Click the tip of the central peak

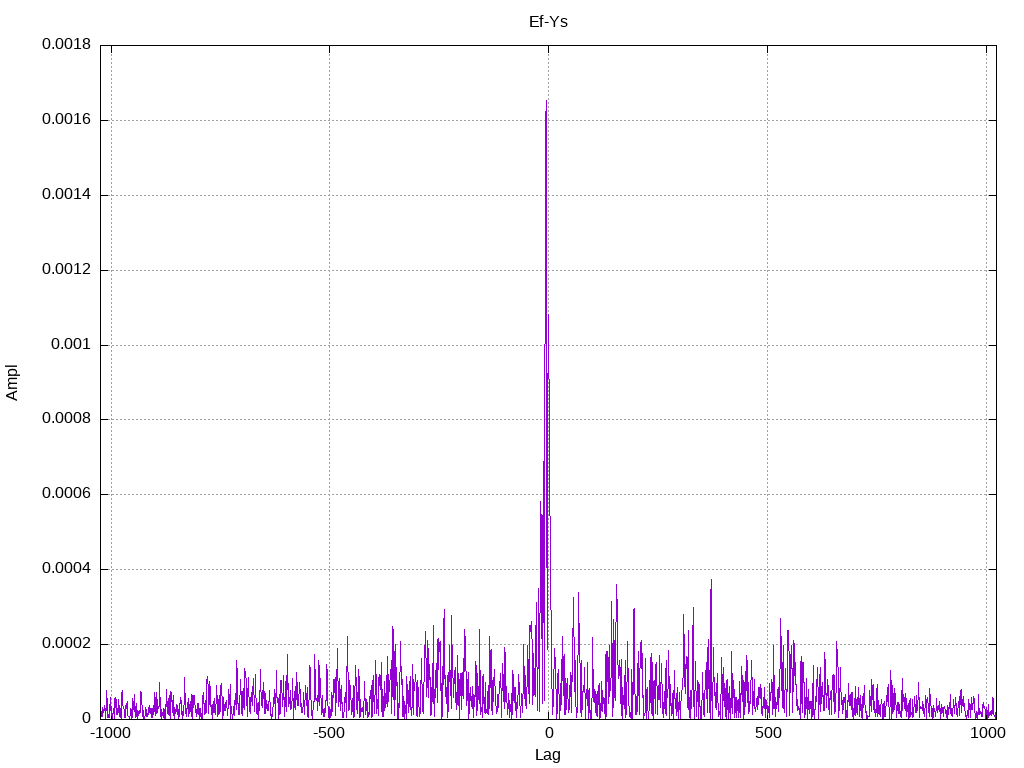[x=547, y=101]
